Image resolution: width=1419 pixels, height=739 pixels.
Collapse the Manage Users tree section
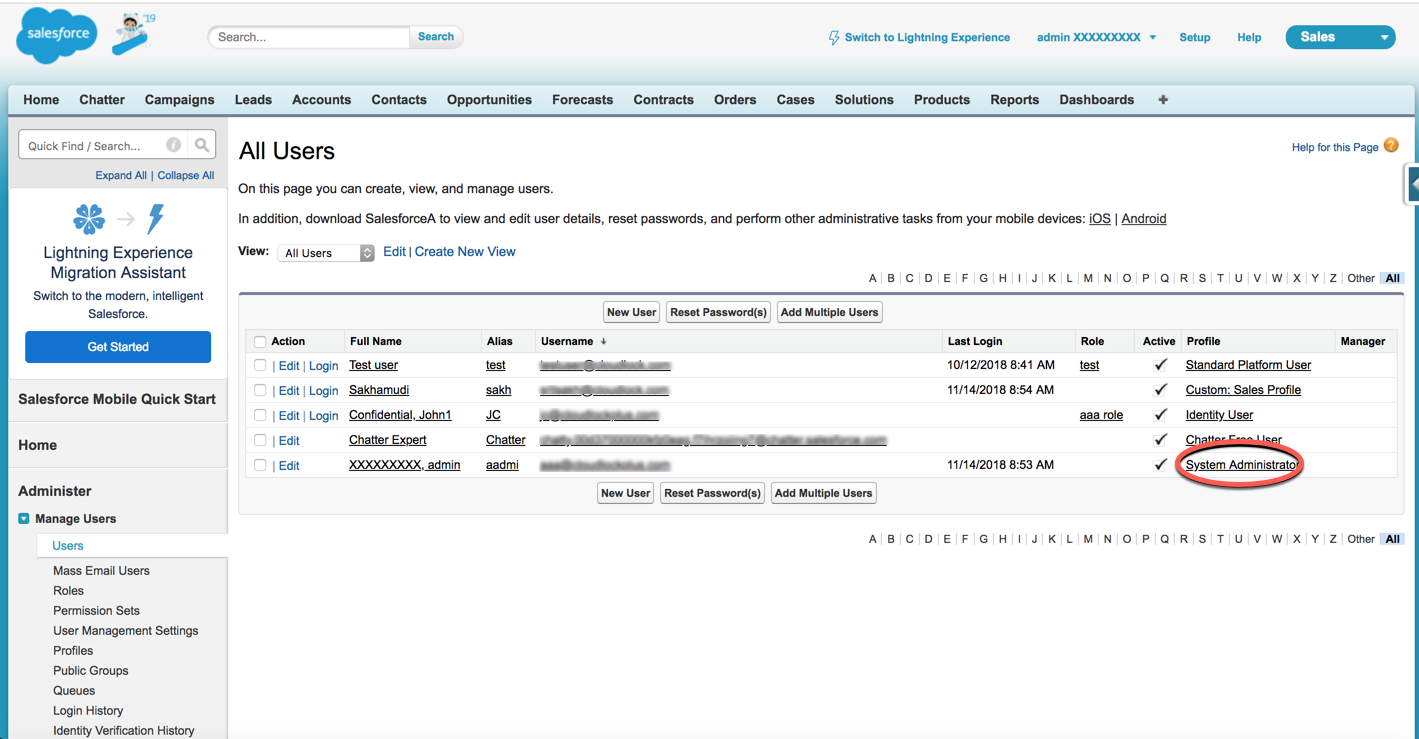point(24,519)
